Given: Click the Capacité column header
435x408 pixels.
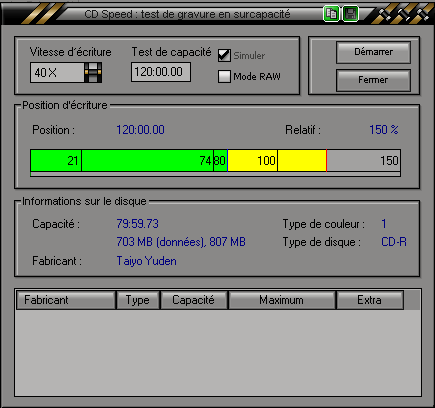Looking at the screenshot, I should pos(194,300).
